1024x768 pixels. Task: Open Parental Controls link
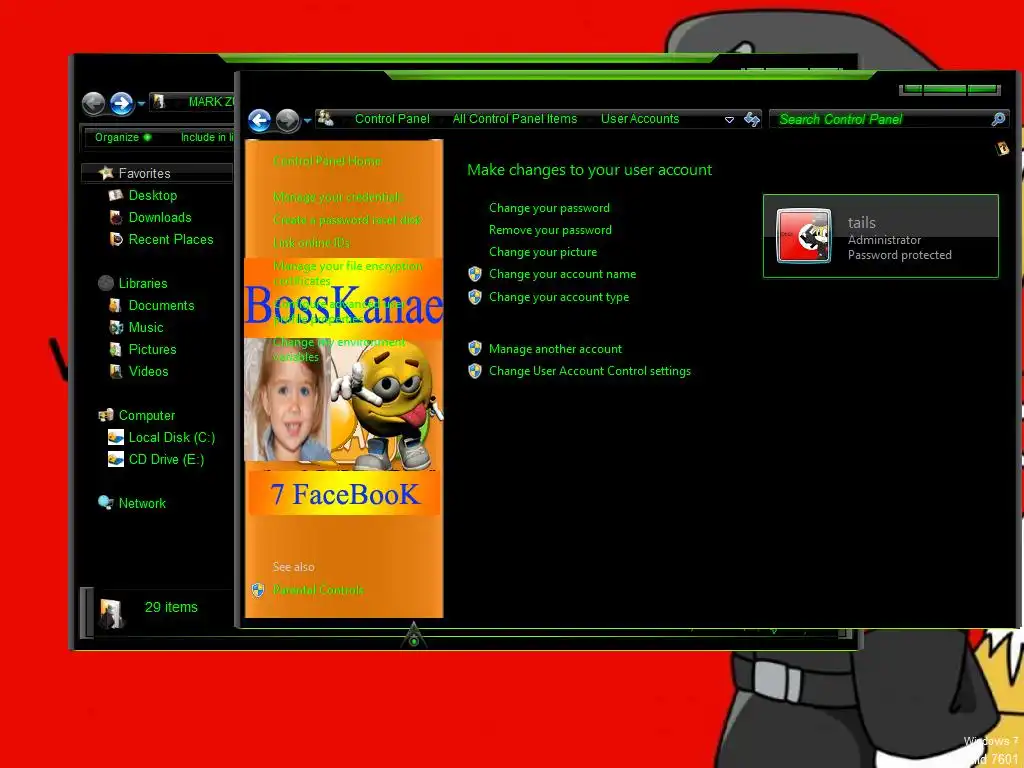pos(318,590)
